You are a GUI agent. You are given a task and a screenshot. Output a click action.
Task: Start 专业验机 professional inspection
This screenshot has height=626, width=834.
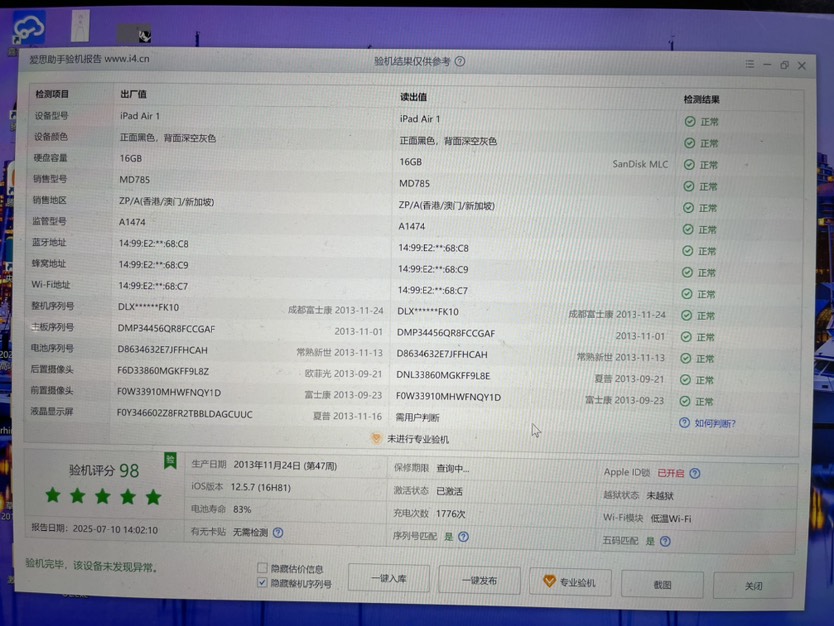(x=570, y=582)
